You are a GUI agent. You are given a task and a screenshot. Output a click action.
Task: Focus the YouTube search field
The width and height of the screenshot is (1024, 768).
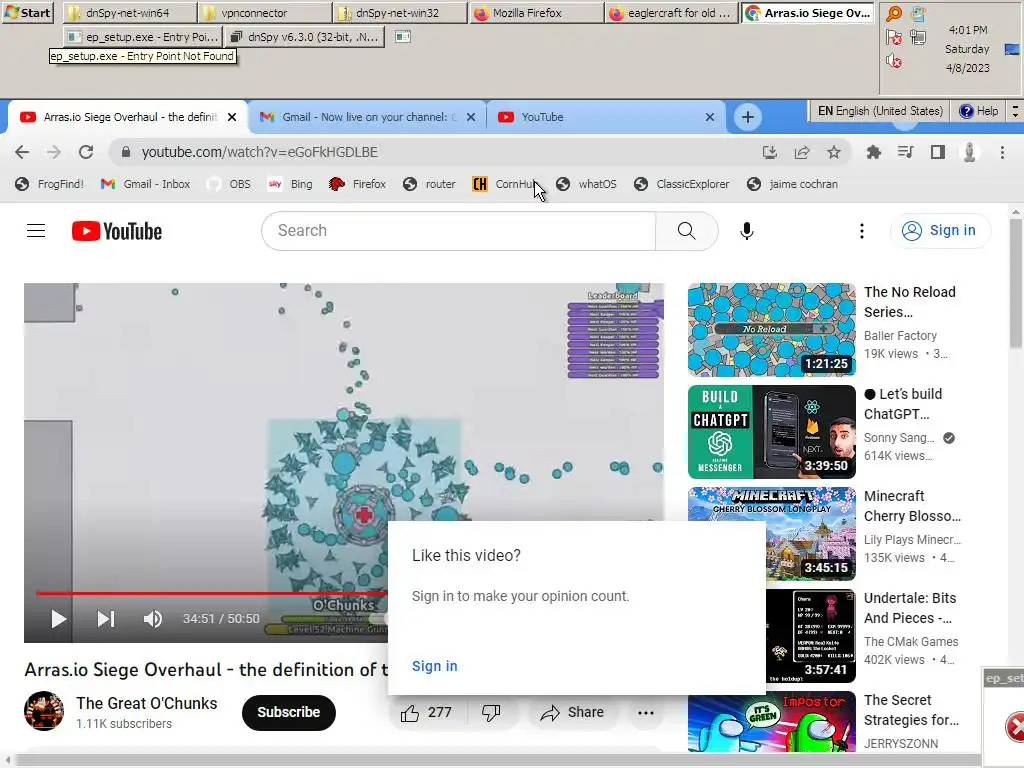tap(458, 231)
